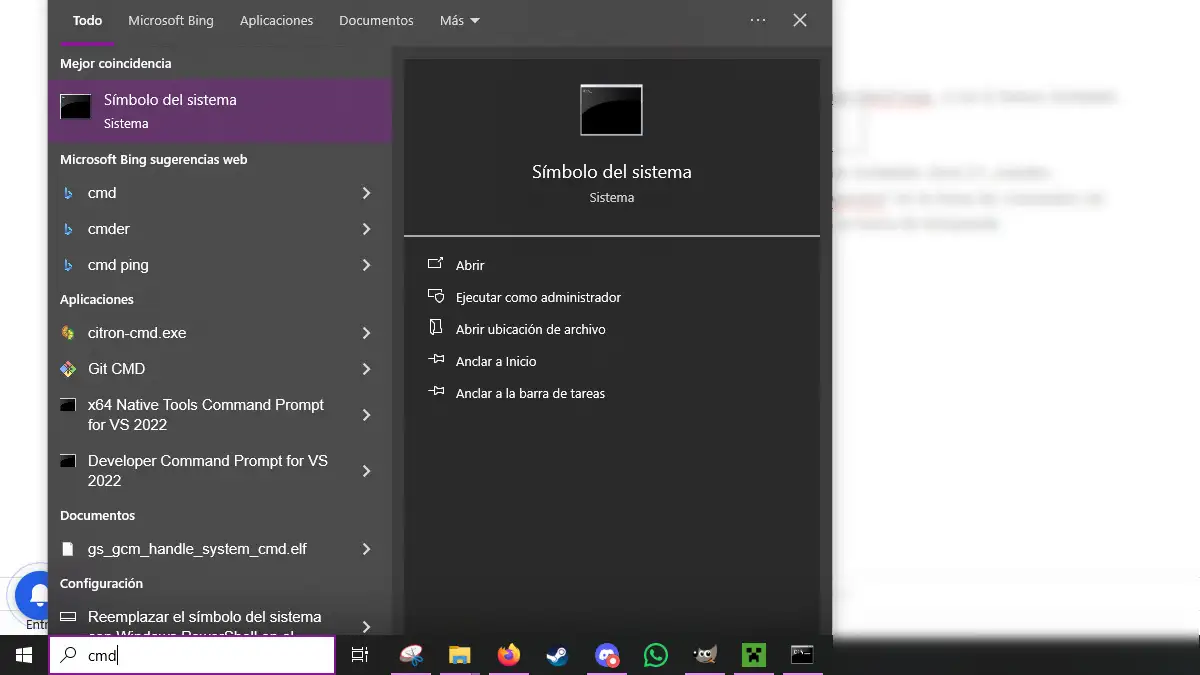Screen dimensions: 1200x675
Task: Open GIMP from the taskbar
Action: pos(704,655)
